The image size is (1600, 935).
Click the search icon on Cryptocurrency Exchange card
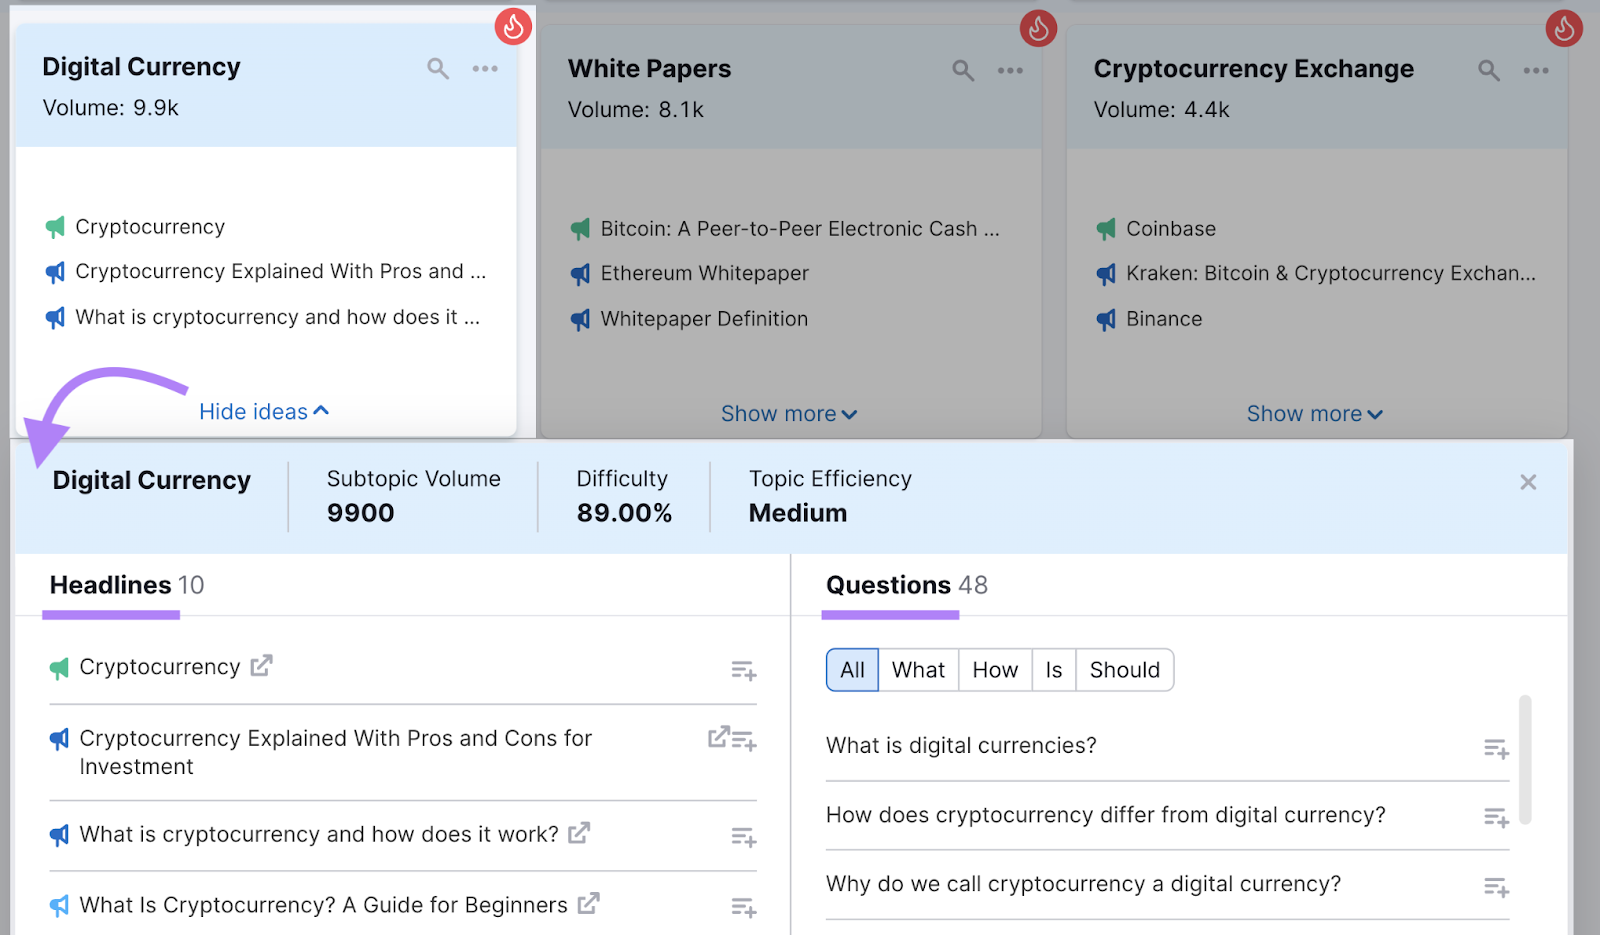point(1489,70)
